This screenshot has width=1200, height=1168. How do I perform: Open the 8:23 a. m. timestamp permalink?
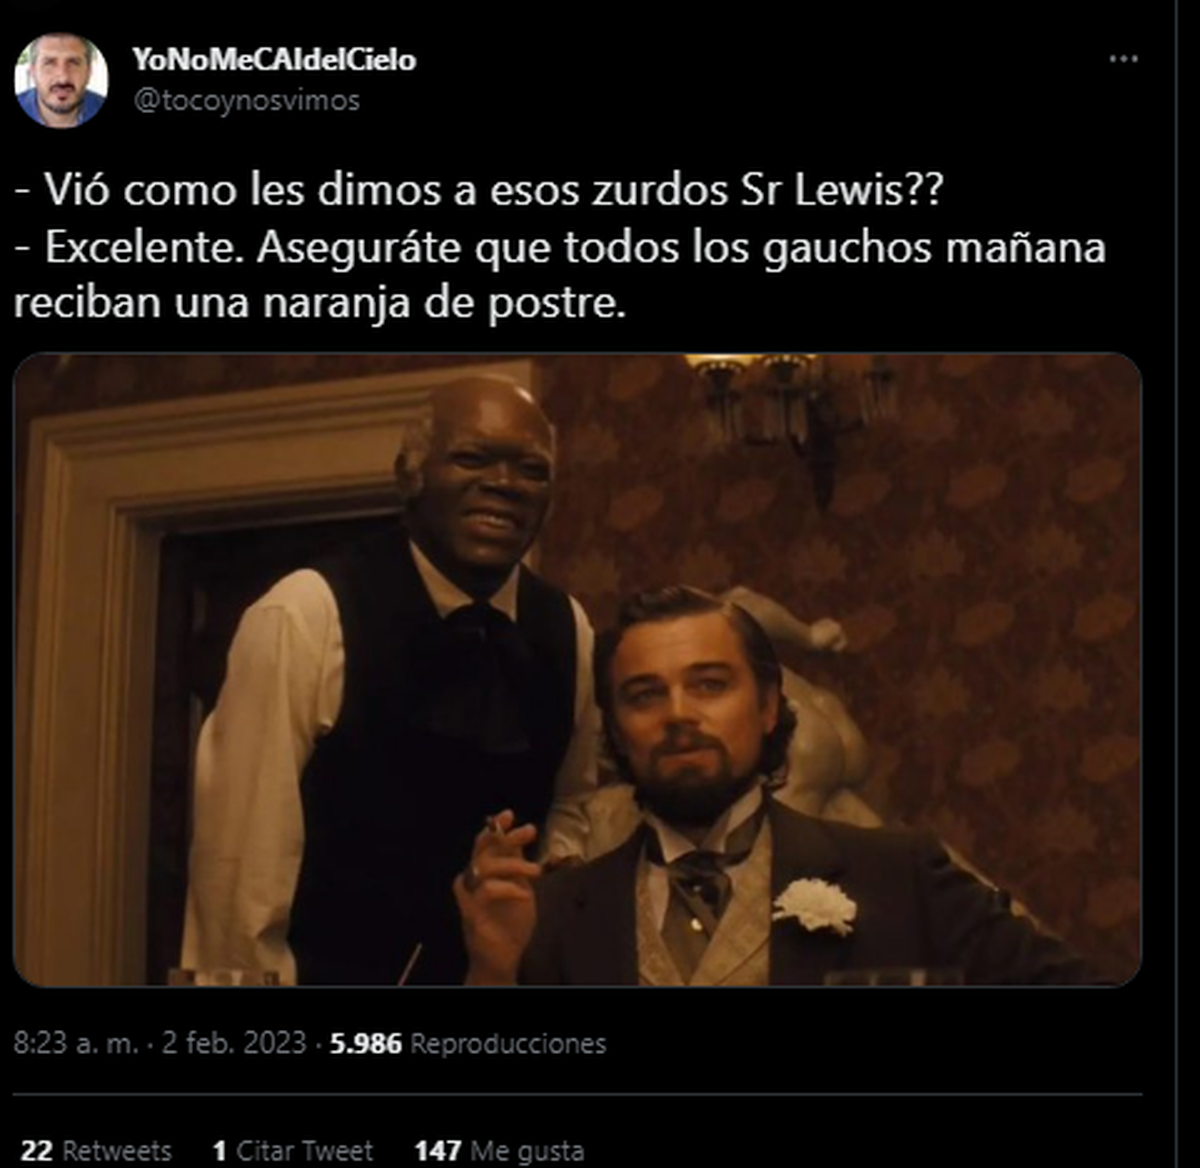(x=76, y=1044)
